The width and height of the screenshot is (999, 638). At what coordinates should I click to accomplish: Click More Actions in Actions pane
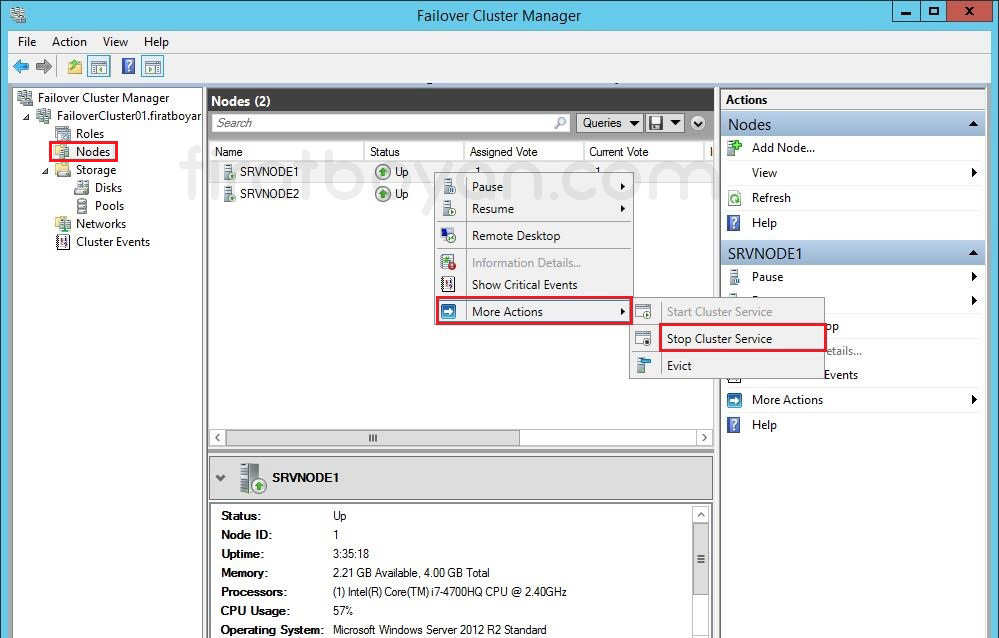pyautogui.click(x=787, y=400)
